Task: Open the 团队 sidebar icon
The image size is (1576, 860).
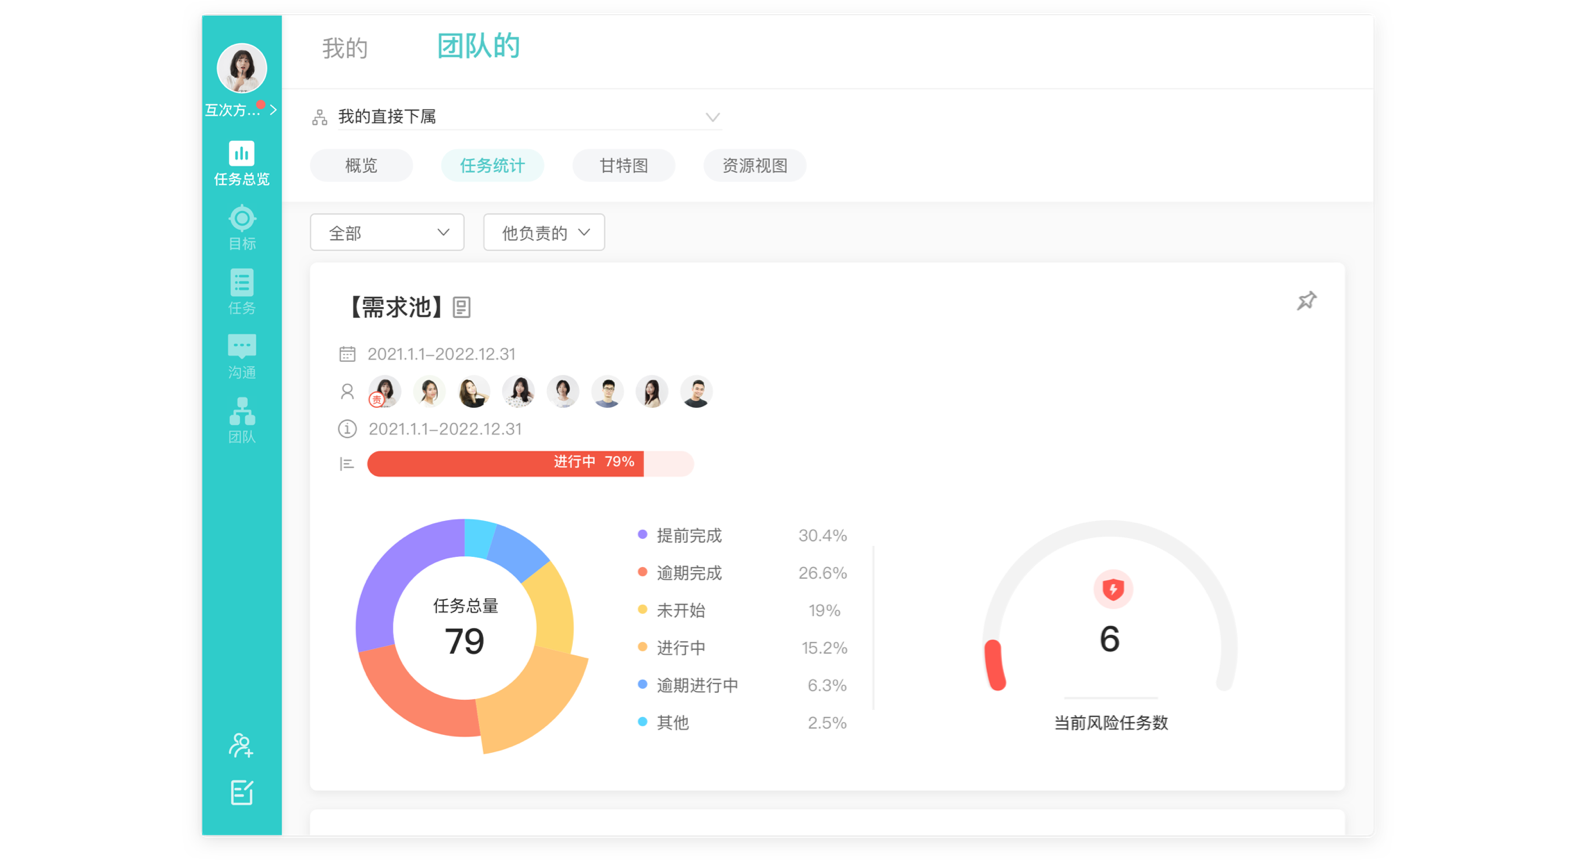Action: [x=241, y=421]
